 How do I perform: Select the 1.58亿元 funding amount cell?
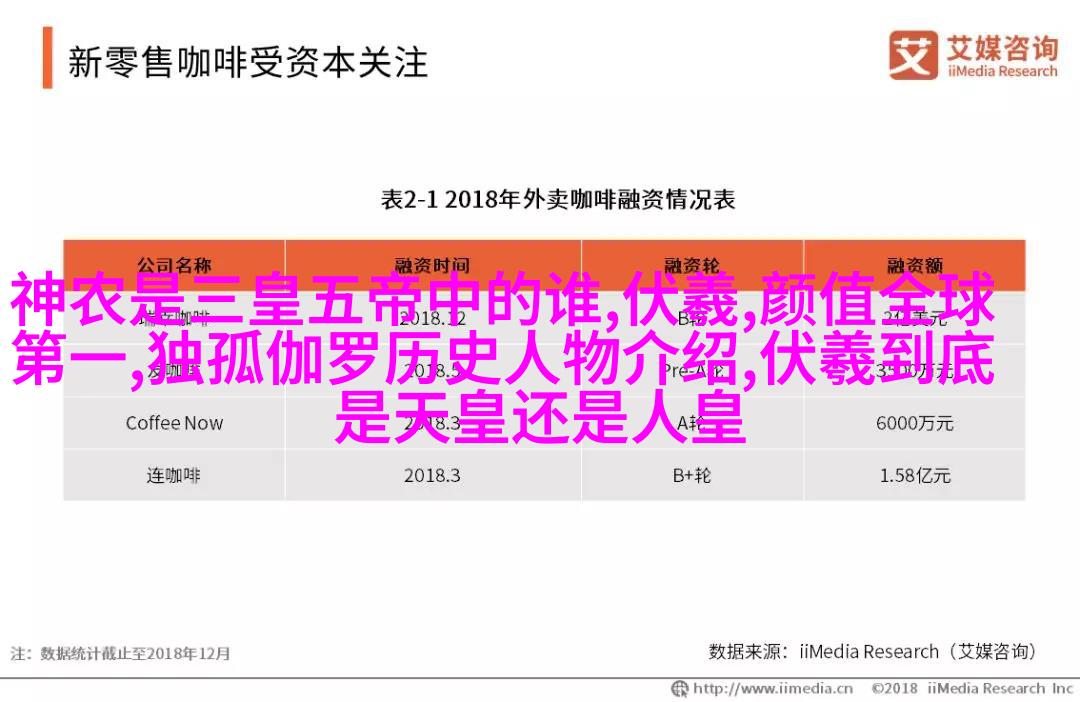tap(915, 475)
